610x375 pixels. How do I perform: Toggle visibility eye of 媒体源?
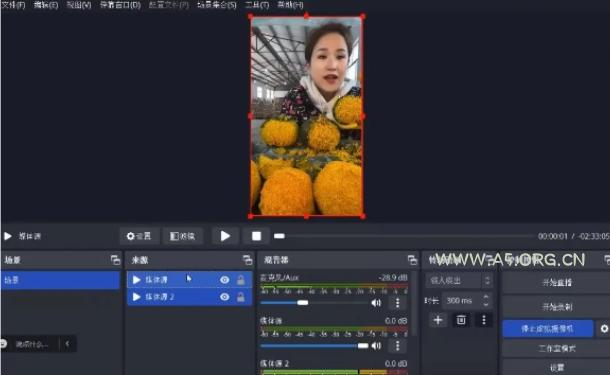coord(224,280)
